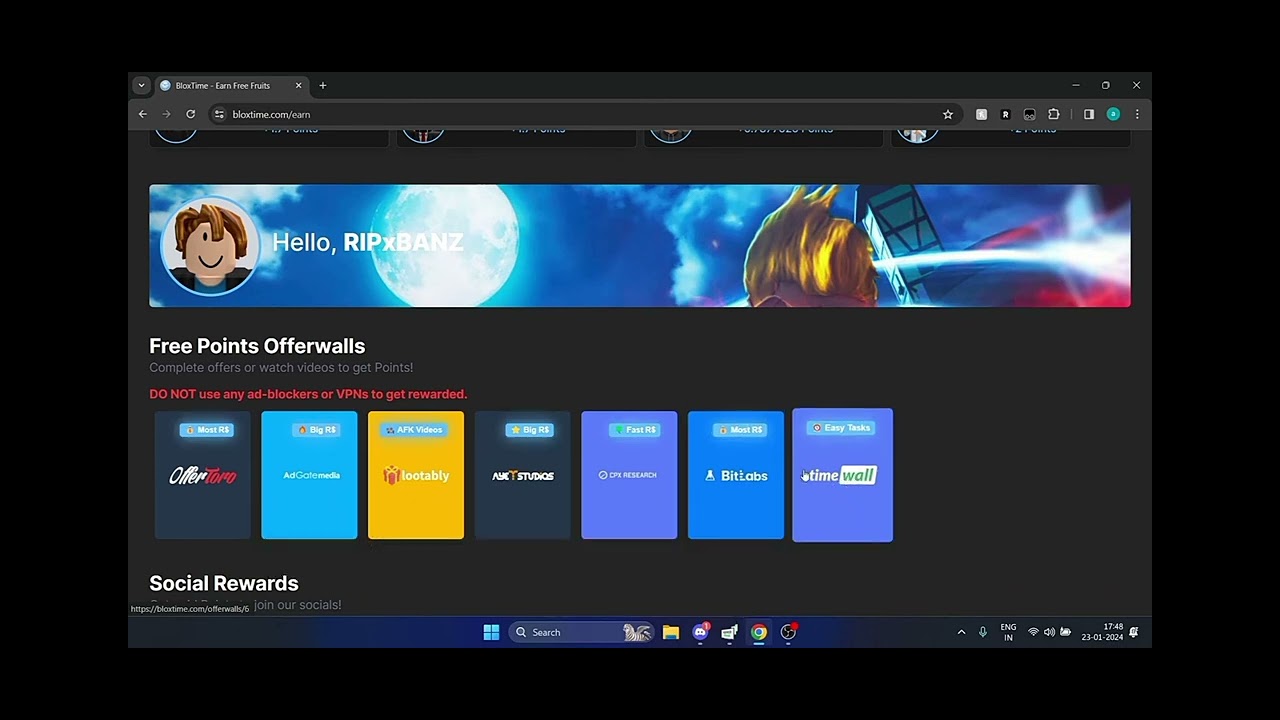Click the 'Free Points Offerwalls' heading
Screen dimensions: 1280x720
click(x=257, y=346)
